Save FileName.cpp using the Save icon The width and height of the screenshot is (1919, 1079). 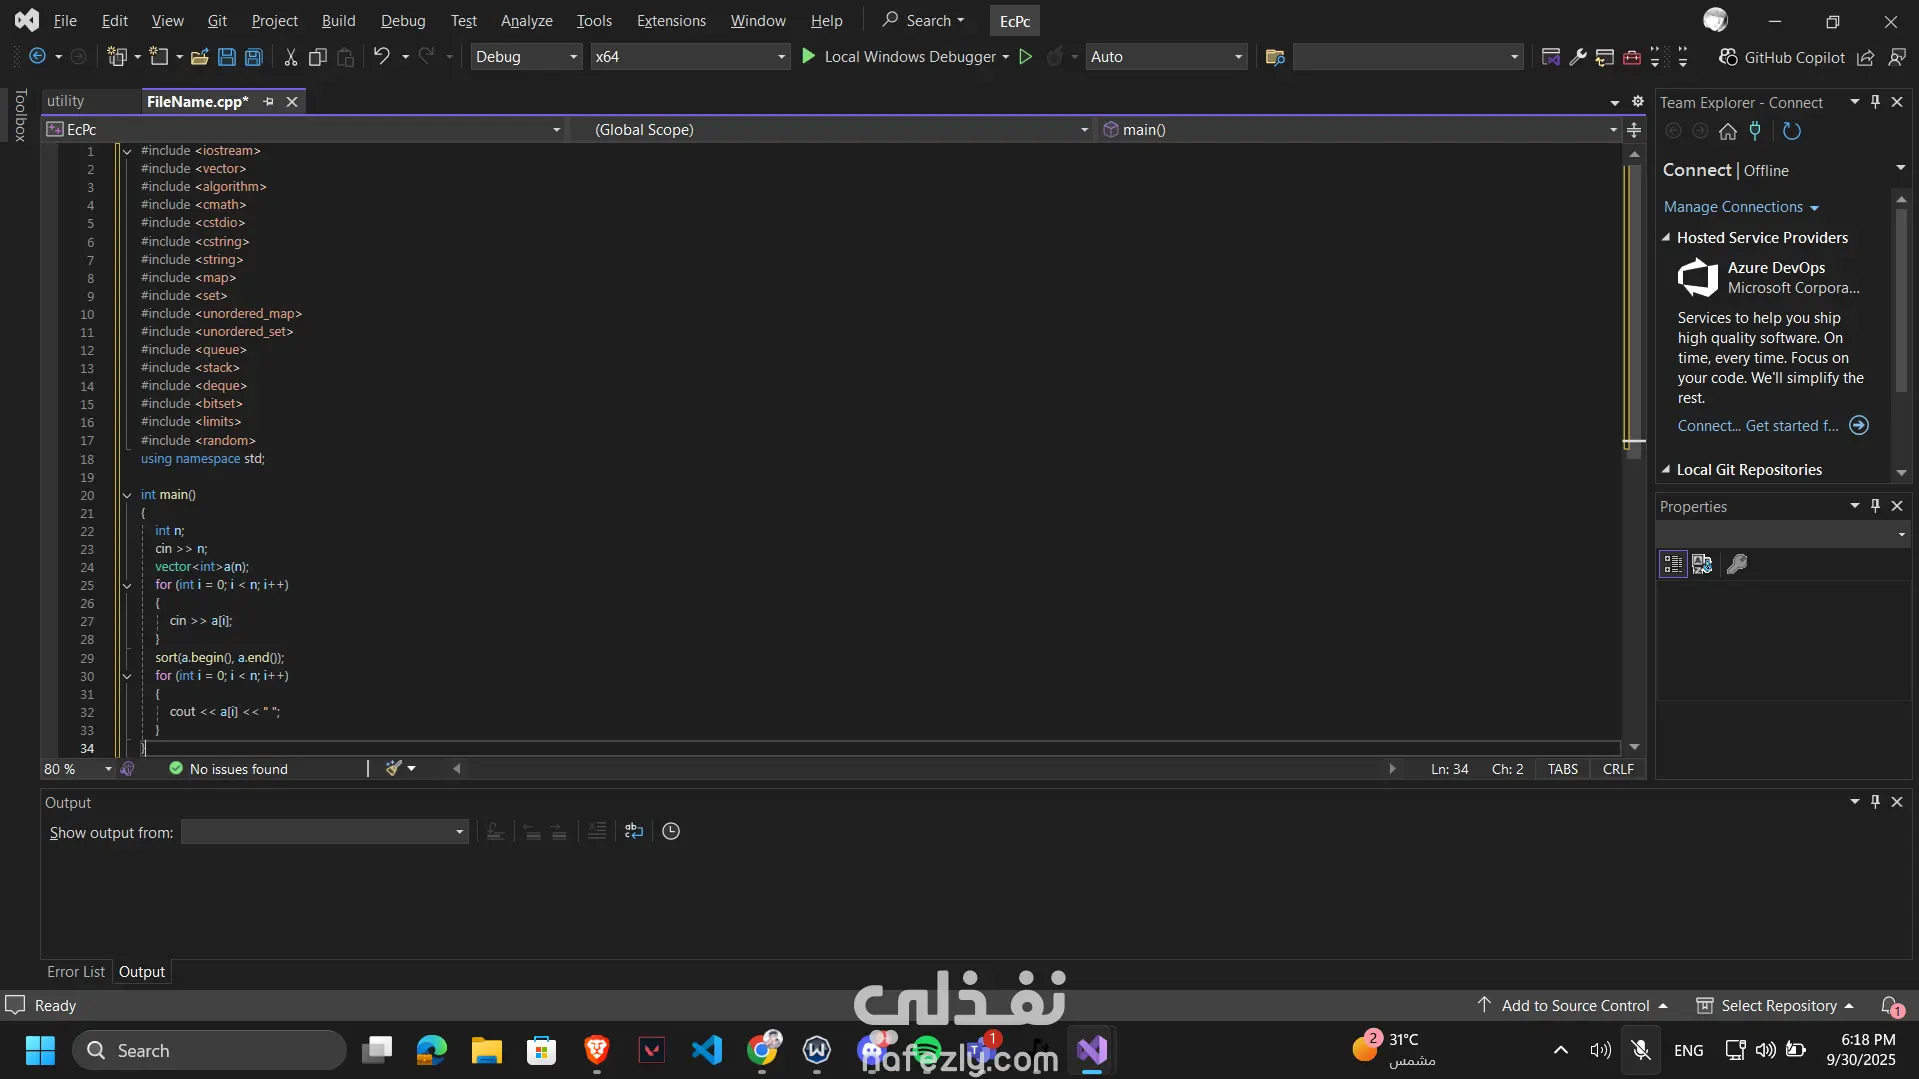227,57
